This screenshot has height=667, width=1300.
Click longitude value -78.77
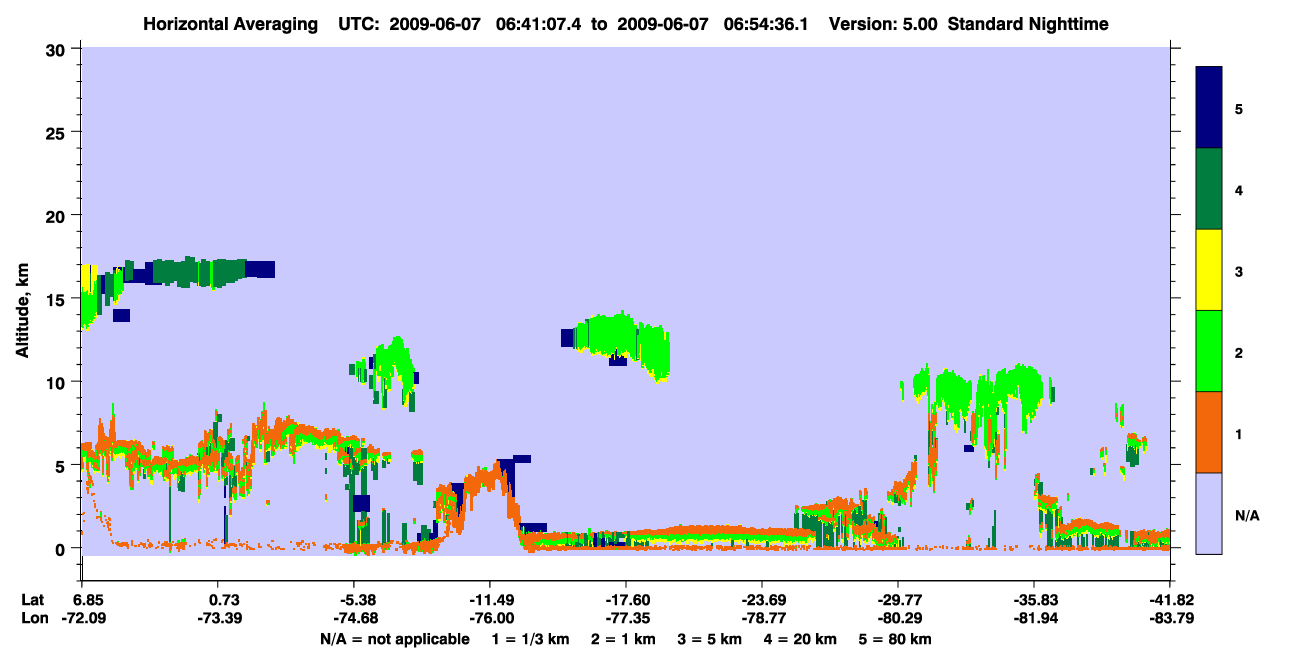click(763, 619)
